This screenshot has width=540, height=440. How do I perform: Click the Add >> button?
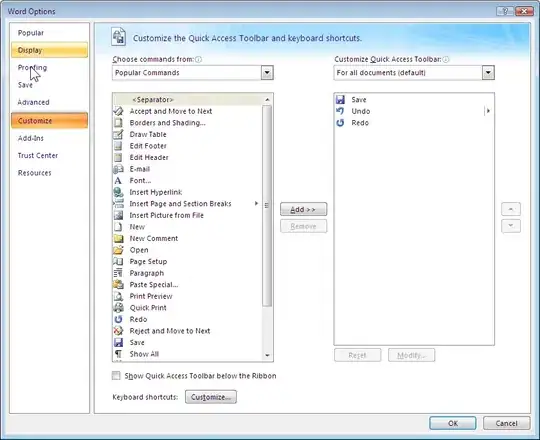[x=303, y=209]
